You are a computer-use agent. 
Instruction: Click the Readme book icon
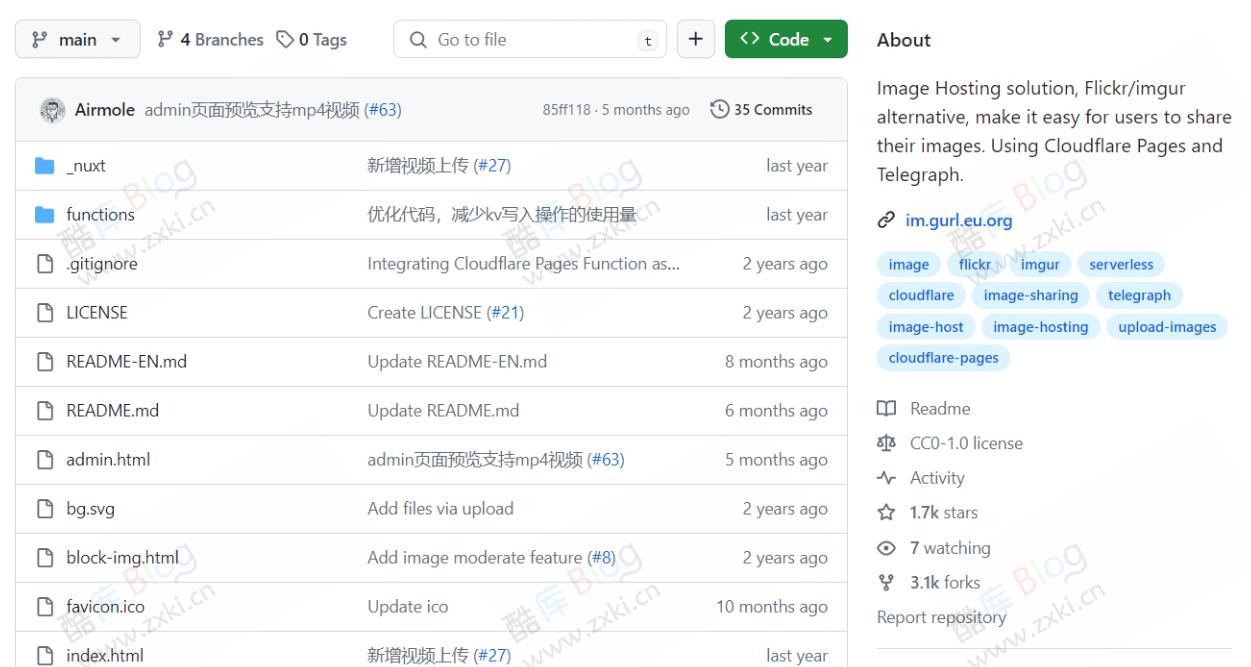pyautogui.click(x=887, y=408)
